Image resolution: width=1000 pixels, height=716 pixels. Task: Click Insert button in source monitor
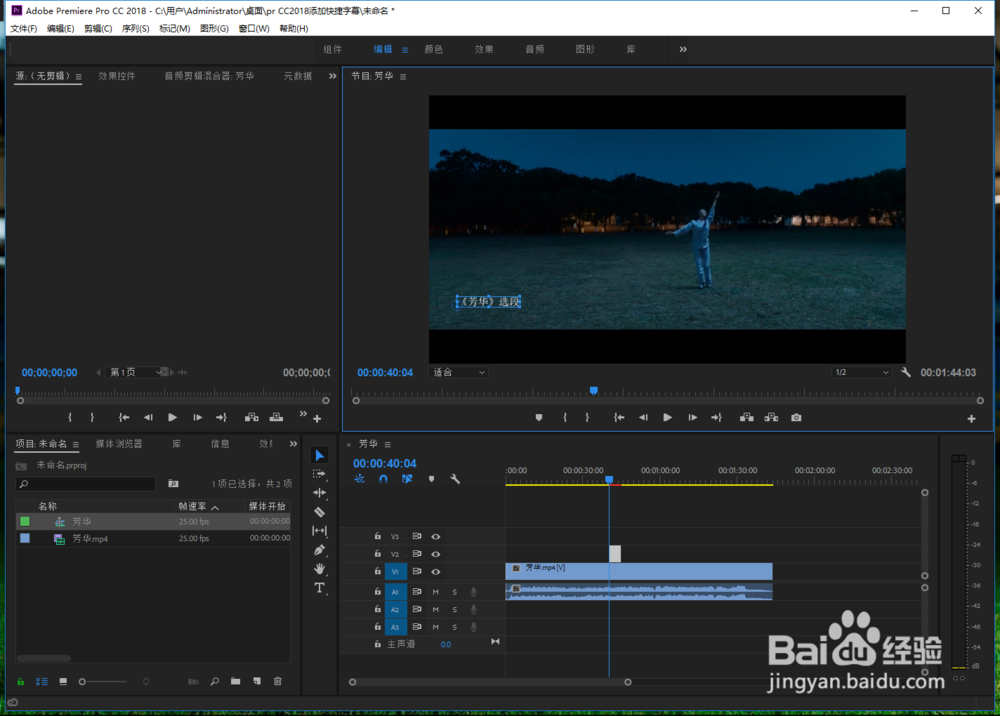tap(252, 418)
